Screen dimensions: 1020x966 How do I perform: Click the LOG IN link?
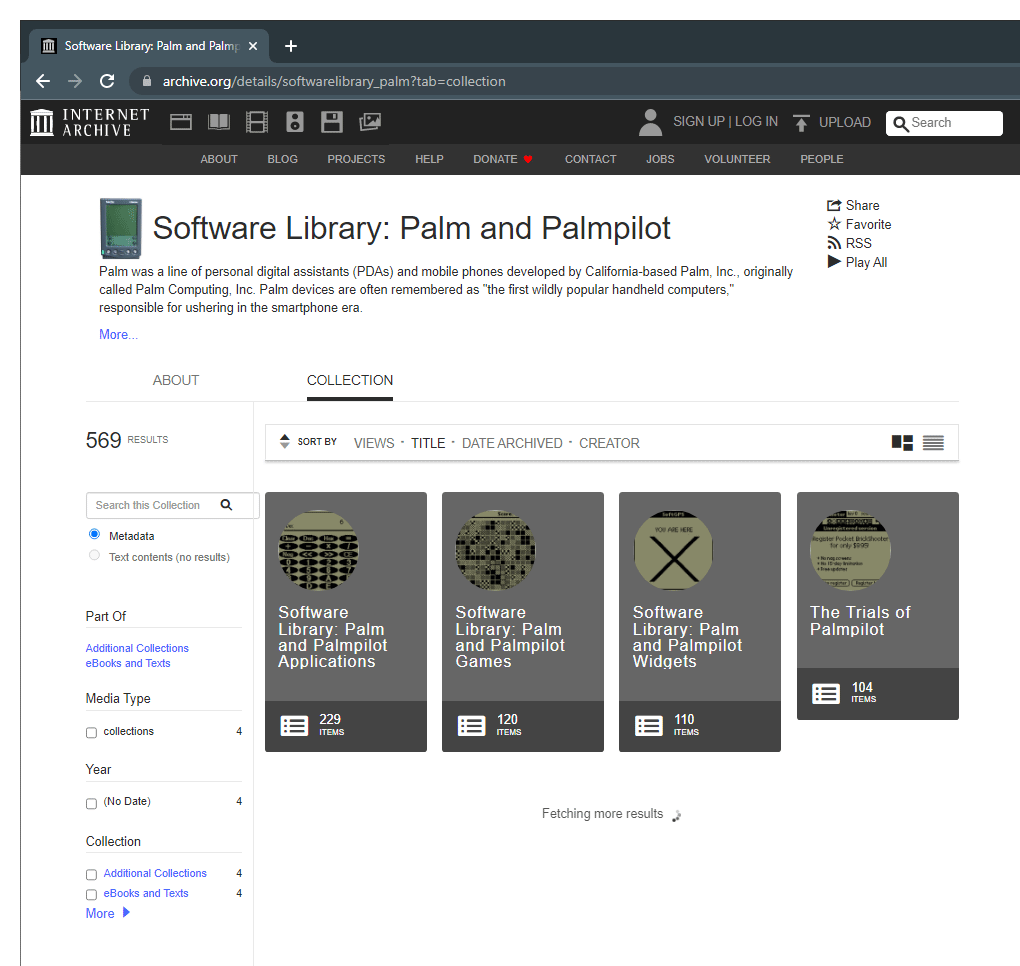tap(756, 121)
